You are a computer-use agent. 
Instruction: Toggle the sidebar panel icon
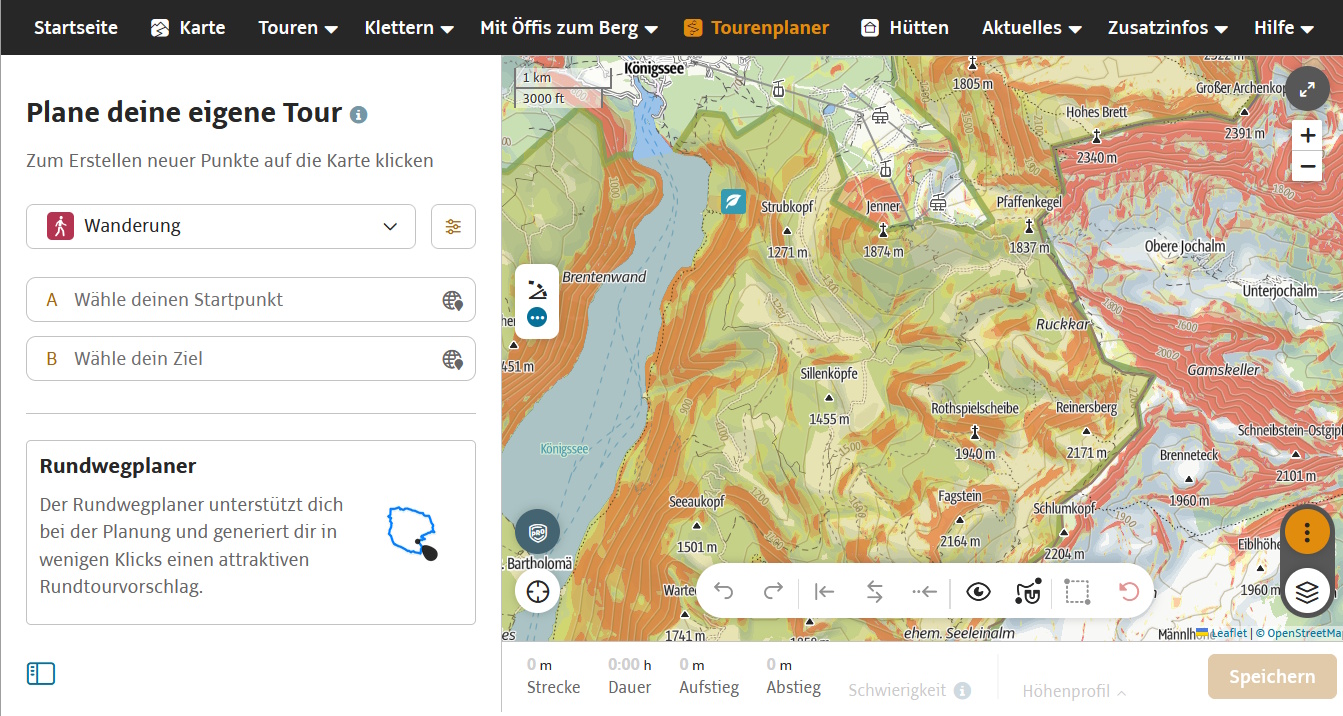tap(41, 674)
